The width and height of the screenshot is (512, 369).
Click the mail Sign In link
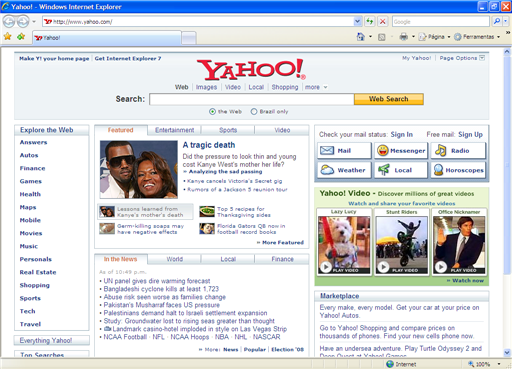[x=401, y=134]
